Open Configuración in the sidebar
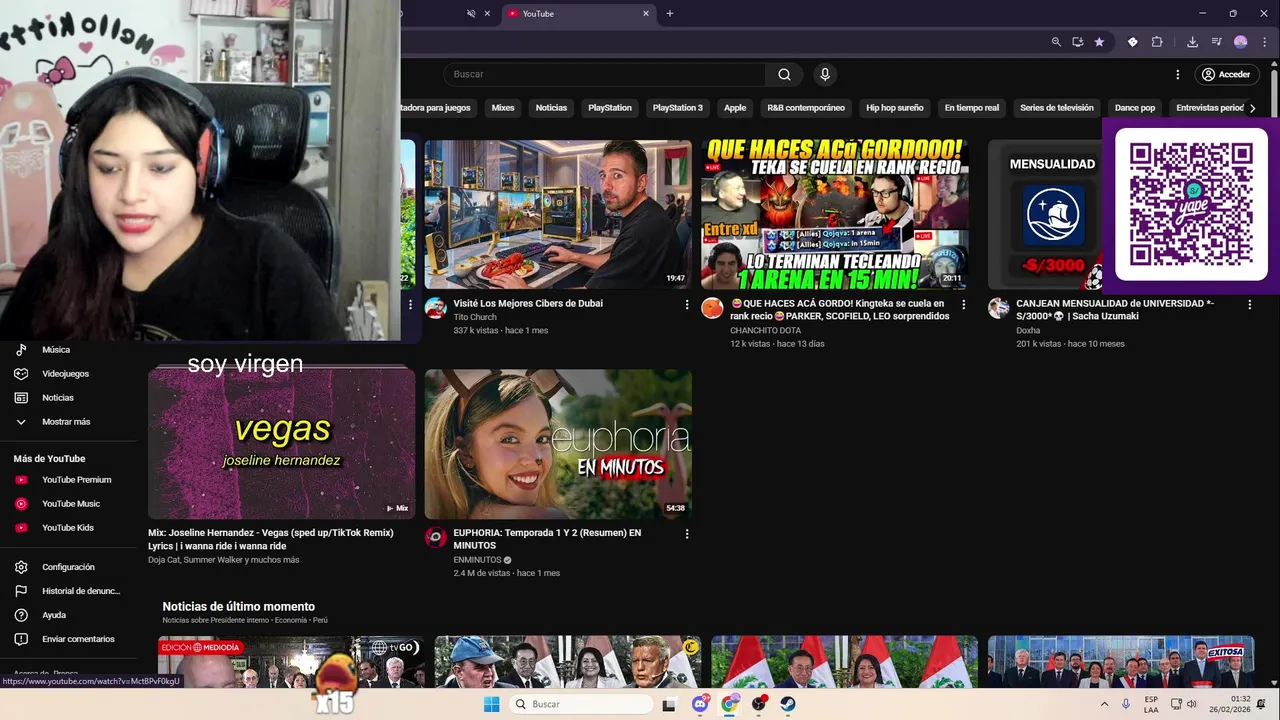1280x720 pixels. (x=68, y=567)
